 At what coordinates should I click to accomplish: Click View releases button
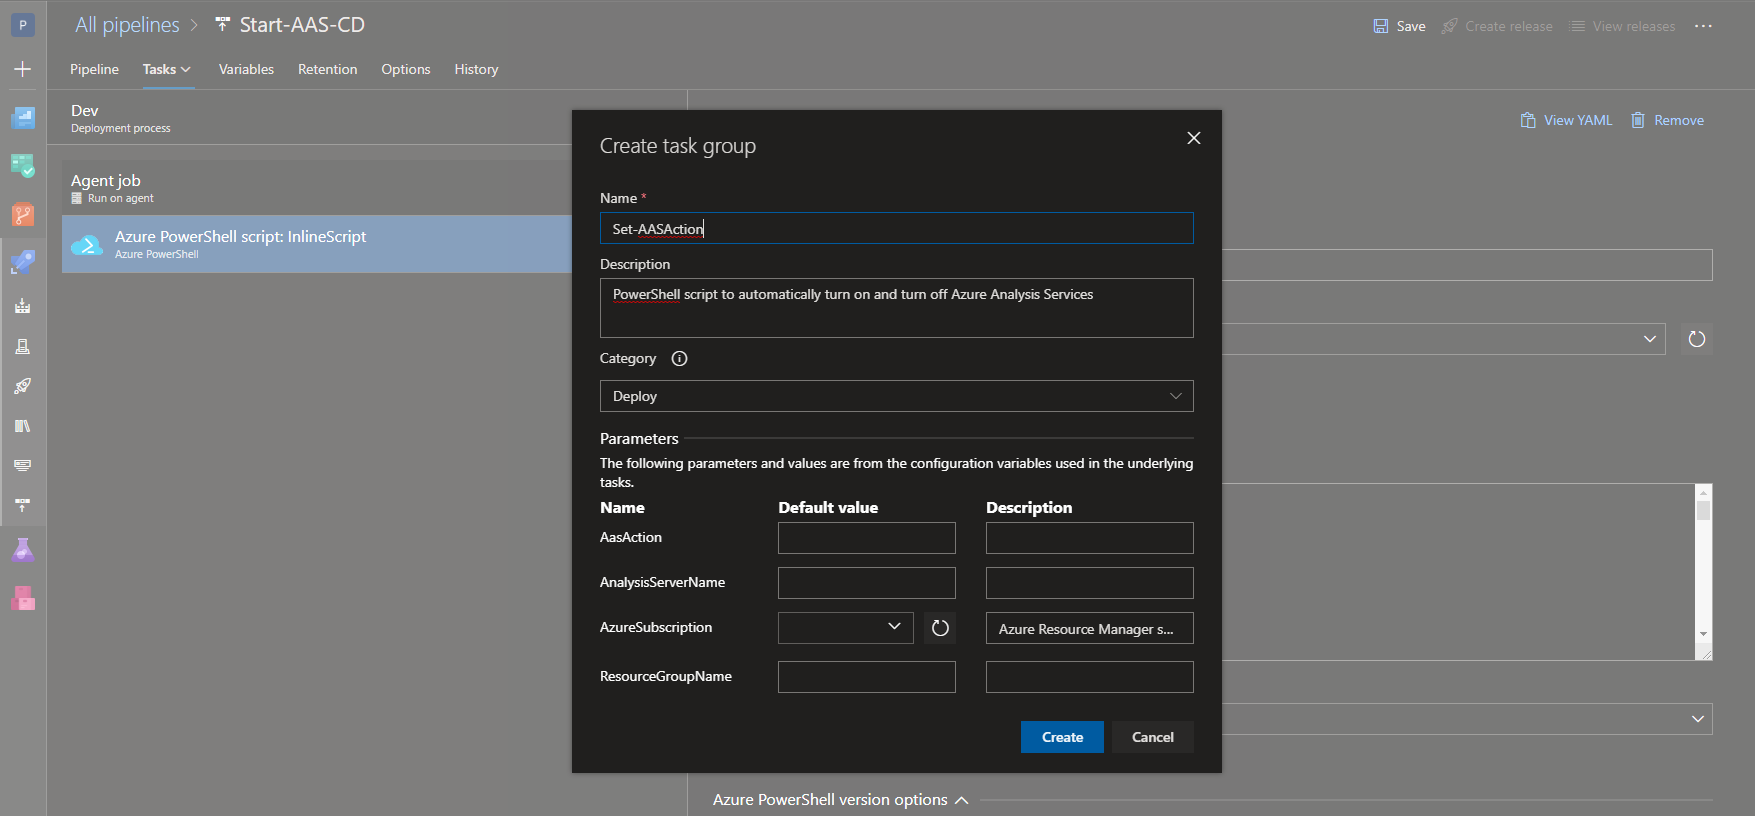pos(1622,26)
